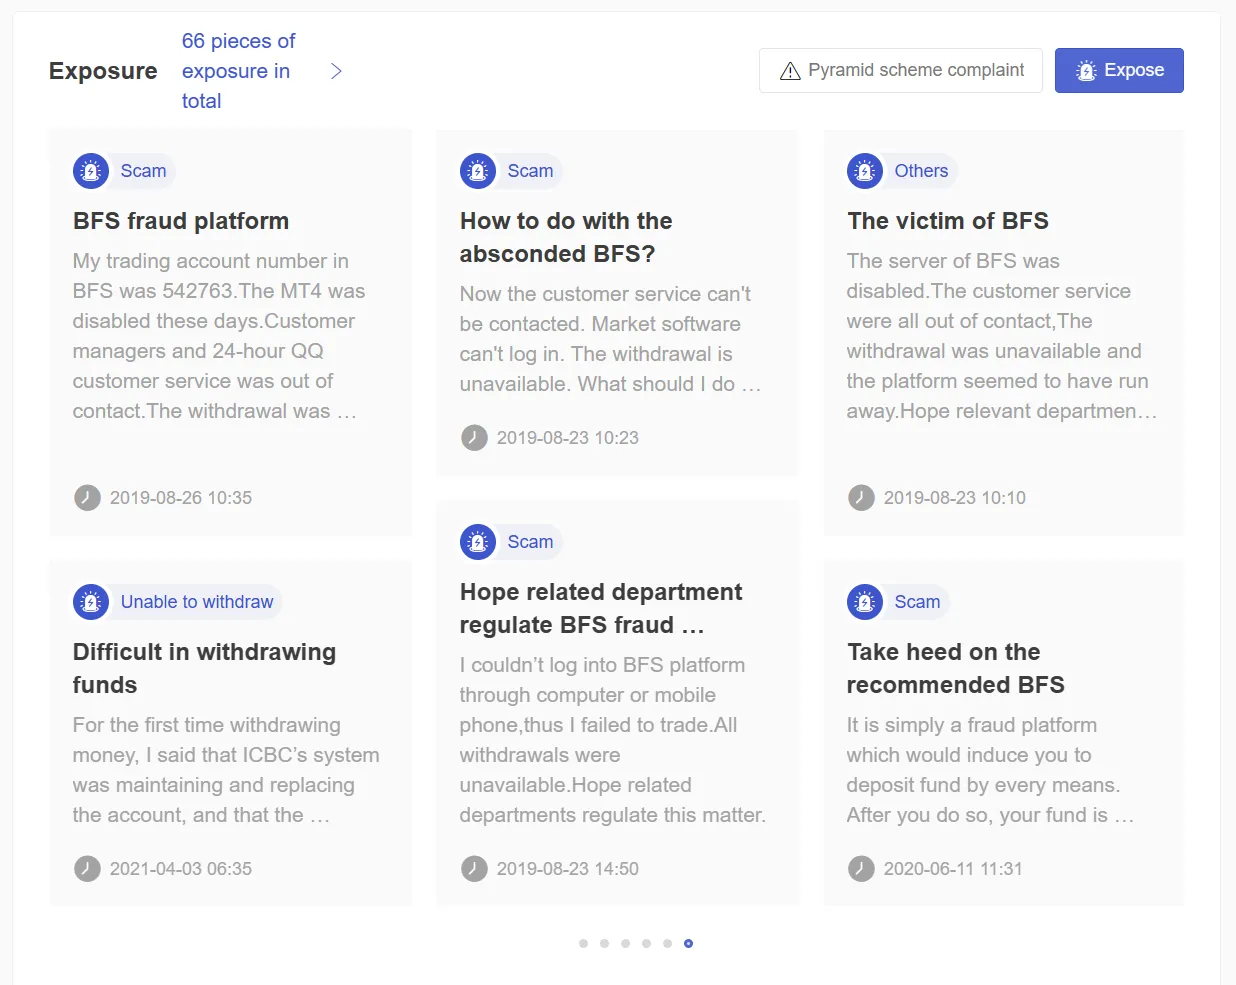Click the date 2019-08-23 10:10

pyautogui.click(x=955, y=498)
